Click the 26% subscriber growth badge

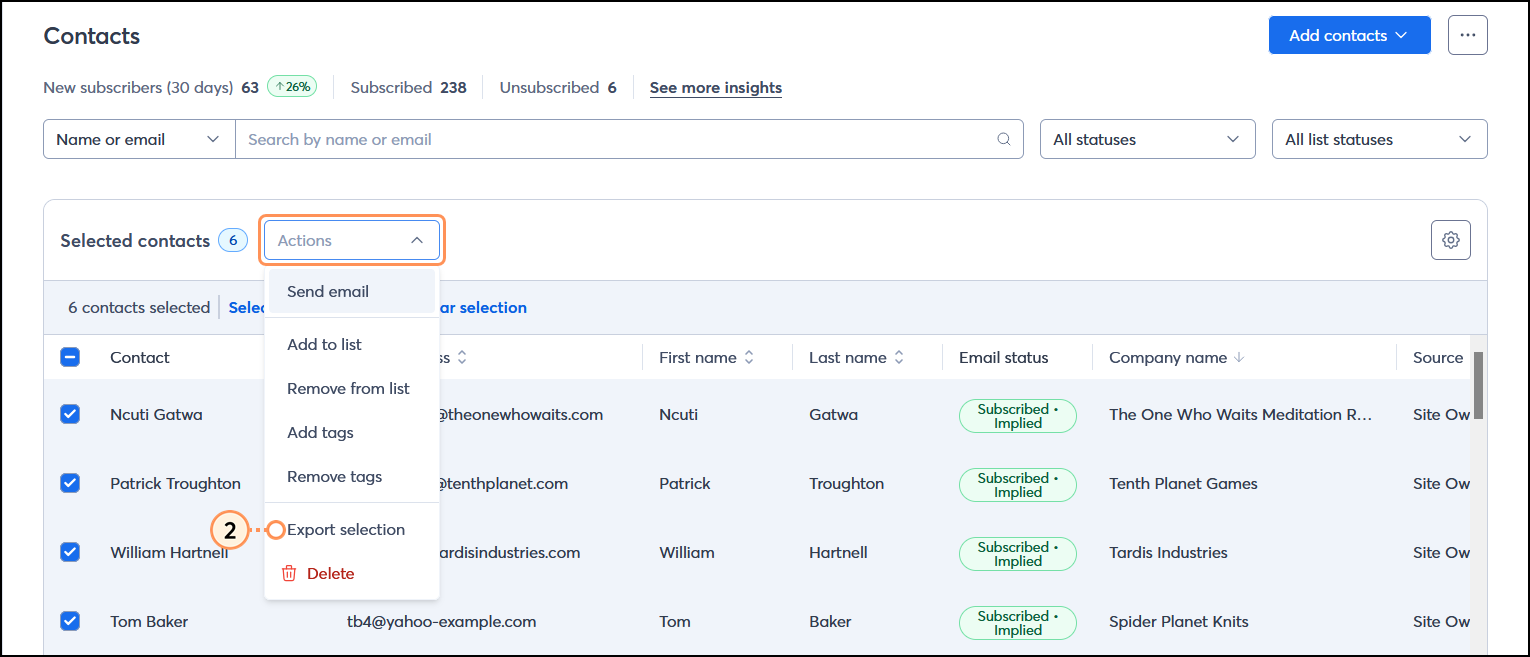[x=291, y=87]
